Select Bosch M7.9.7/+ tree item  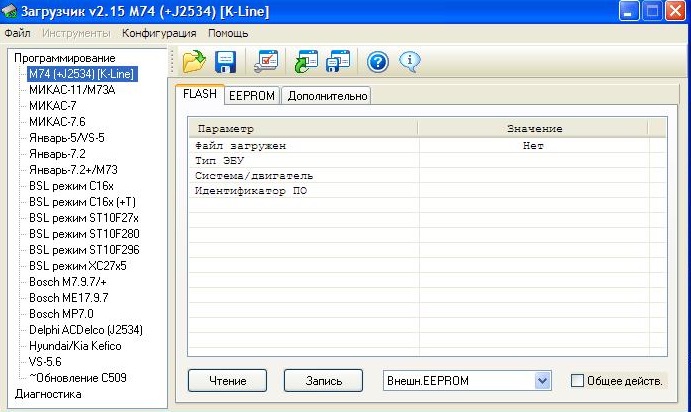tap(68, 282)
